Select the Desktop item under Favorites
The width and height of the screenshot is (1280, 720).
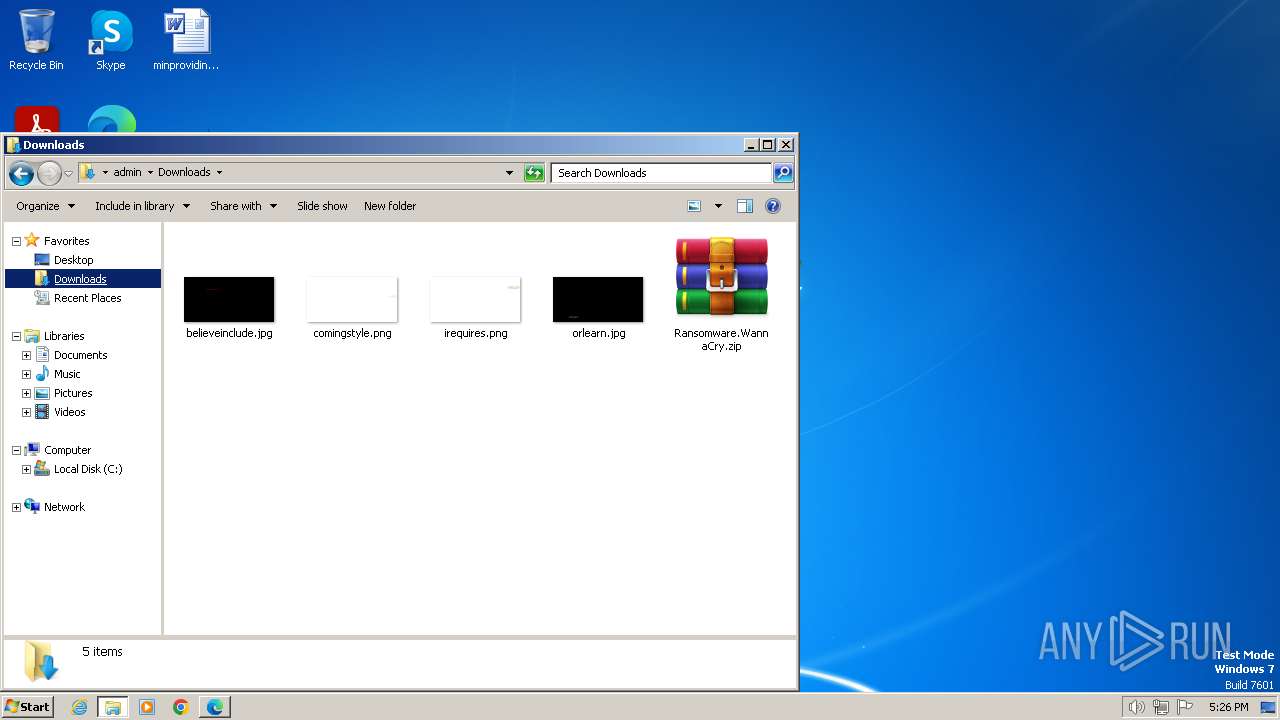click(x=73, y=260)
